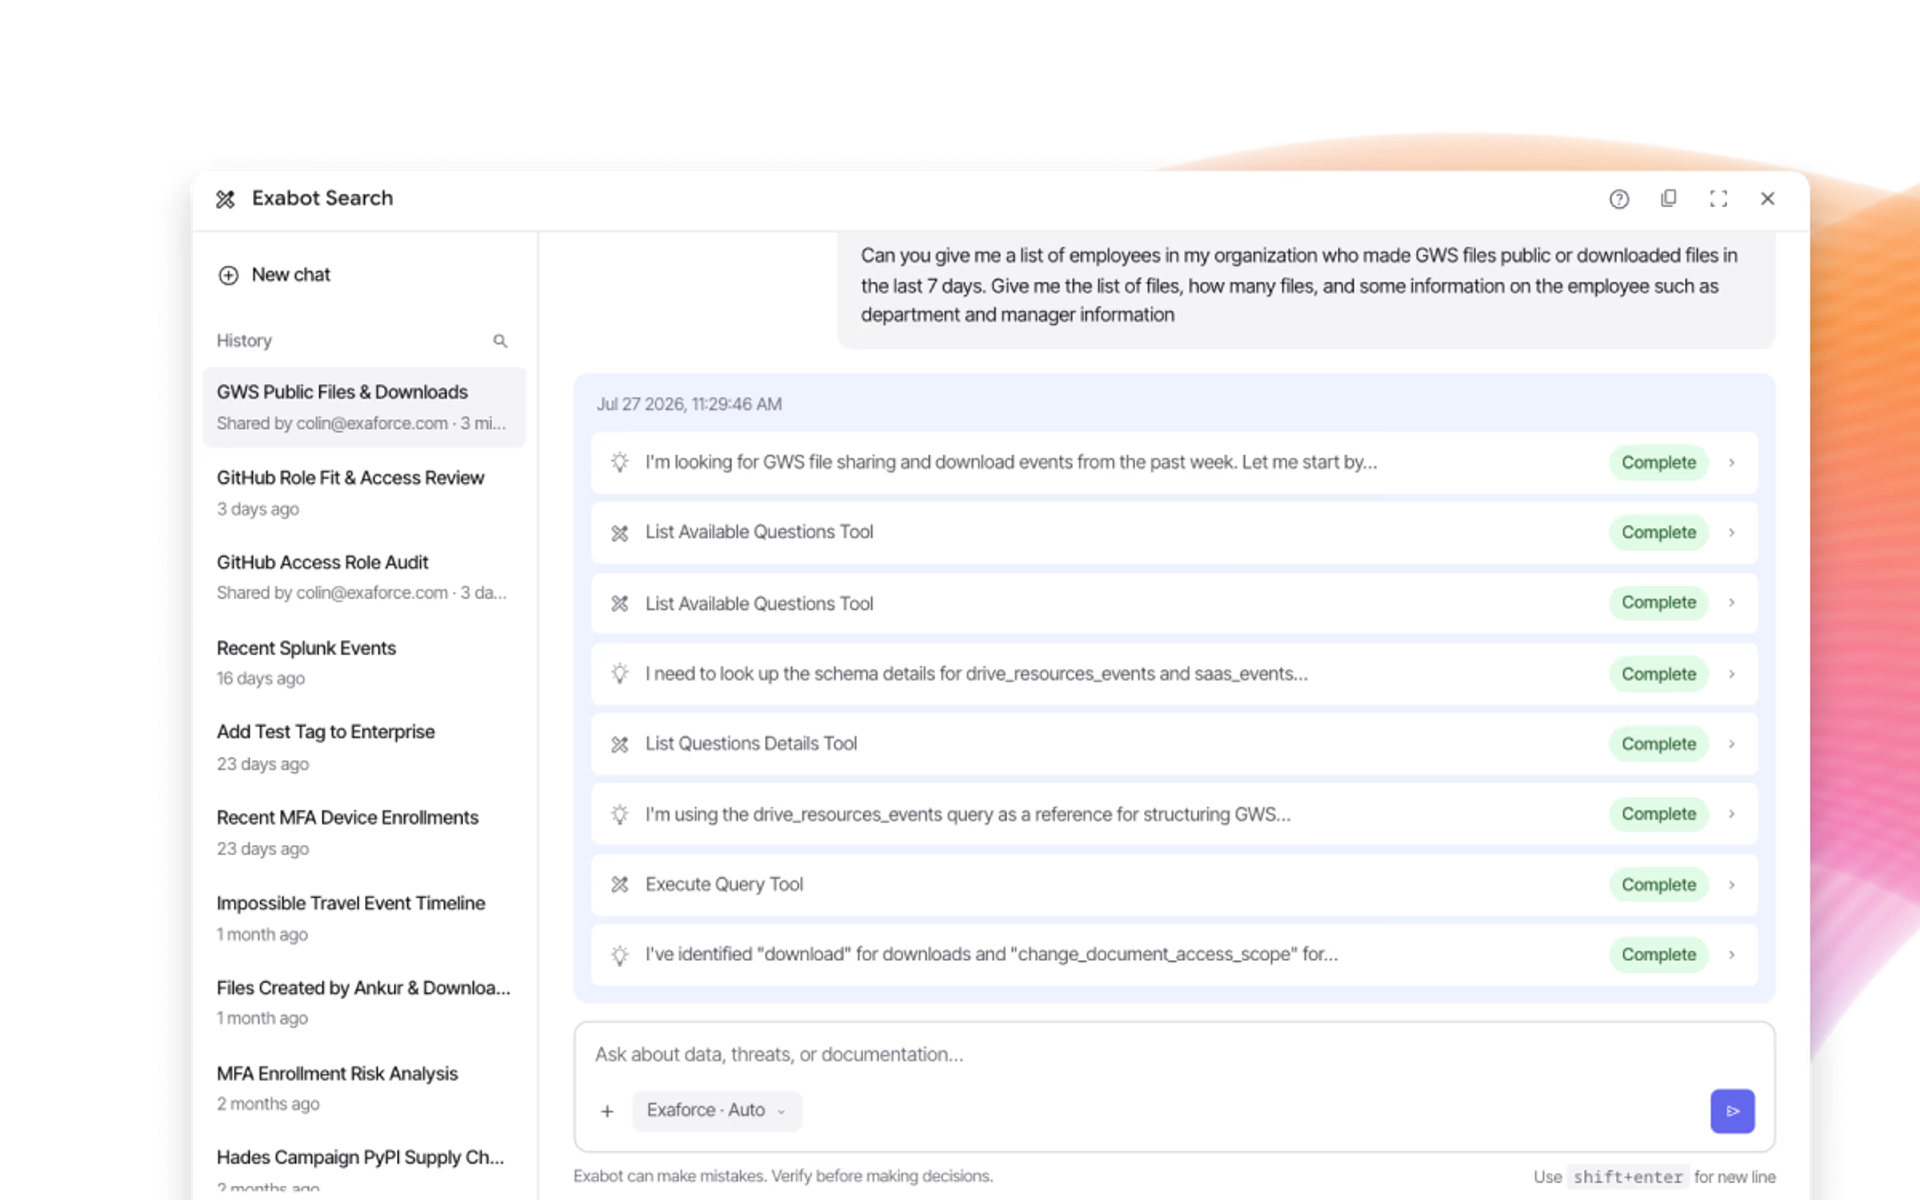The width and height of the screenshot is (1920, 1200).
Task: Click 'I'm using the drive_resources_events query' text
Action: (967, 814)
